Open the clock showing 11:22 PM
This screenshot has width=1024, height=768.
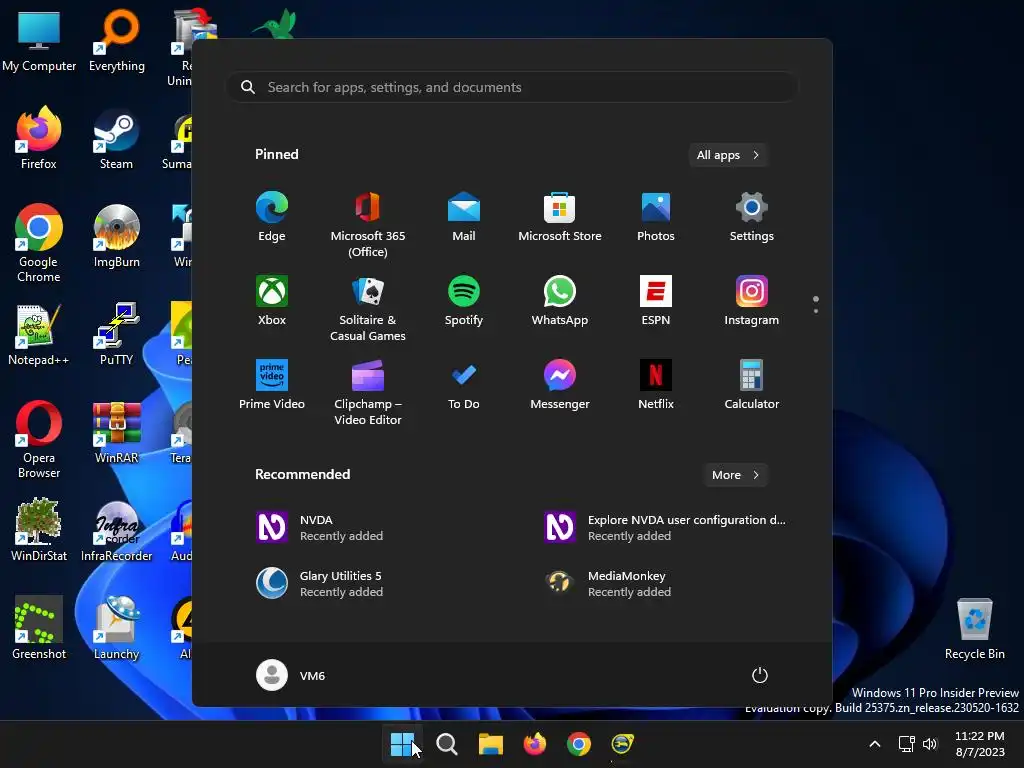pos(980,744)
